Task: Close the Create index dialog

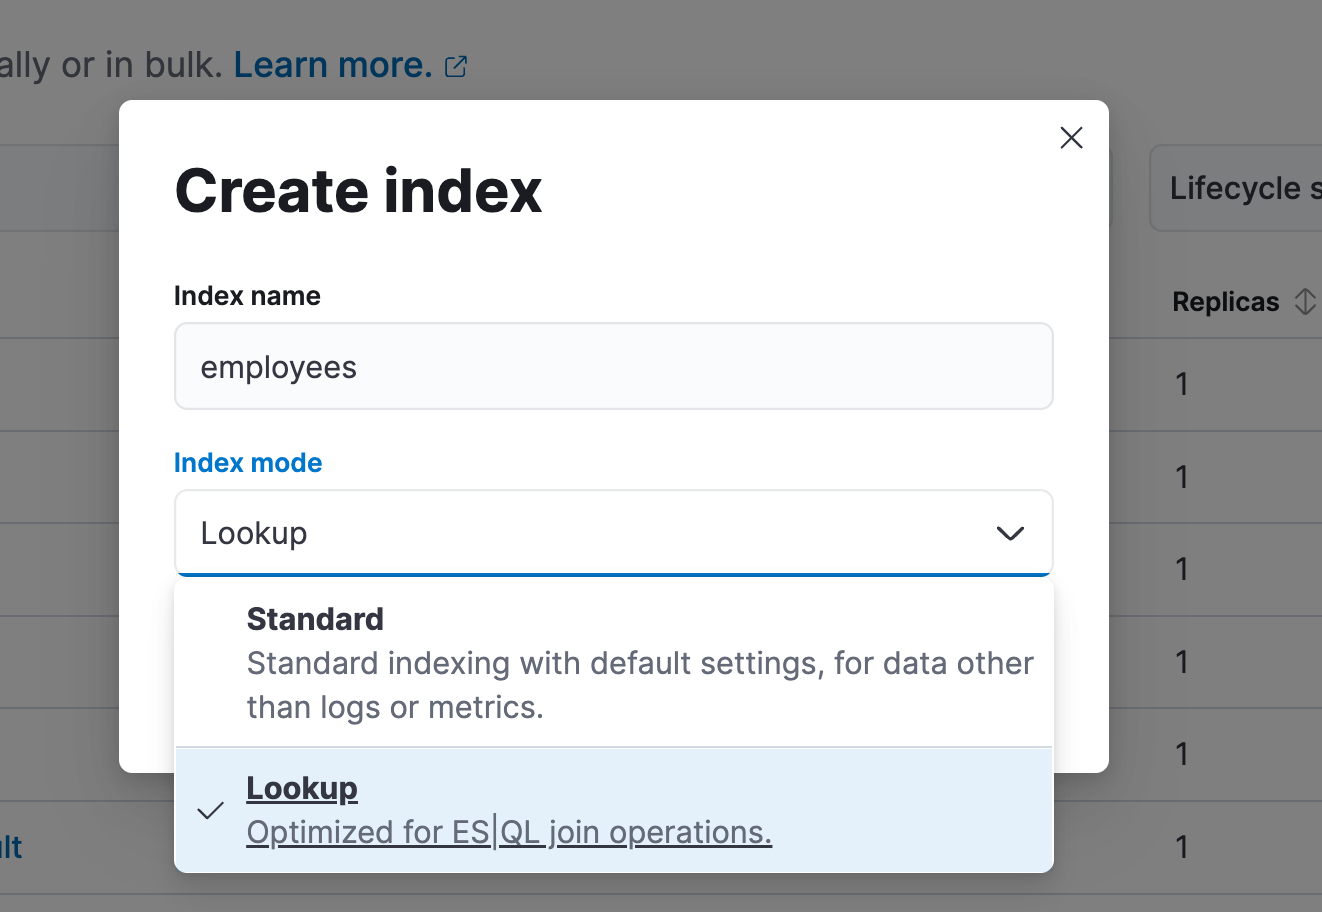Action: click(1071, 138)
